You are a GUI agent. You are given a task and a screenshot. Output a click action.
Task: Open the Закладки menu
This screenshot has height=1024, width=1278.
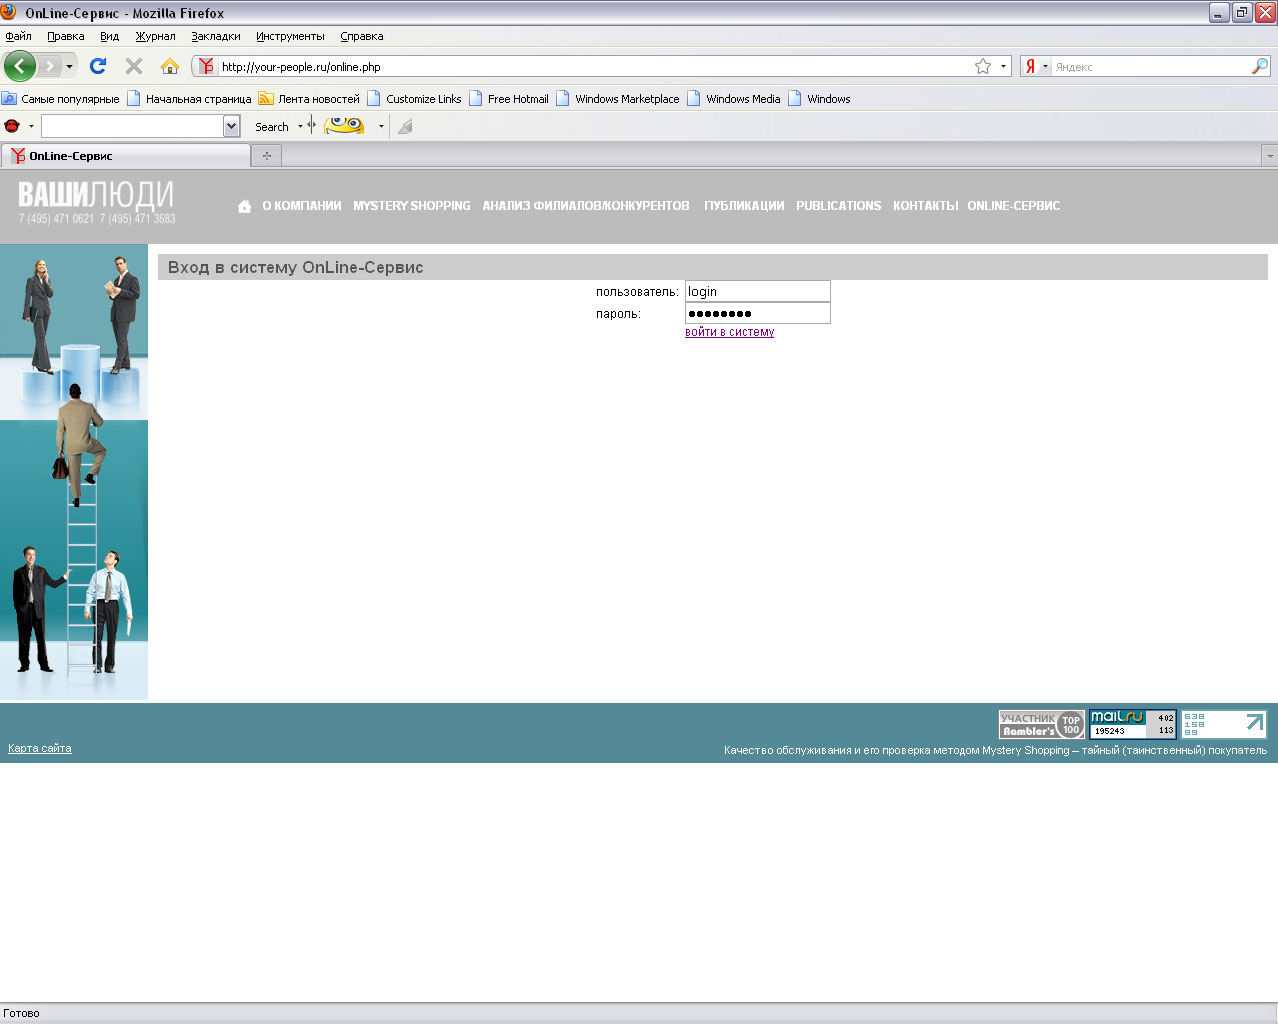(216, 36)
